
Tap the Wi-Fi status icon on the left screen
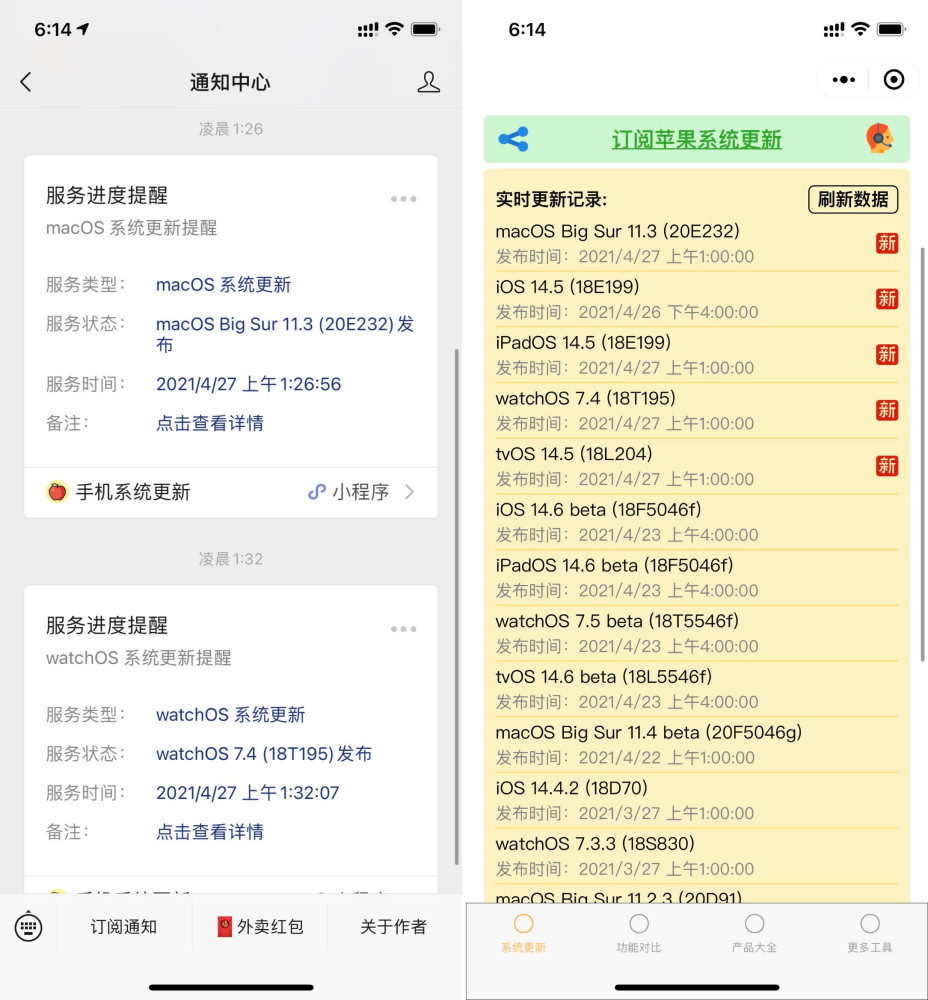click(x=395, y=29)
